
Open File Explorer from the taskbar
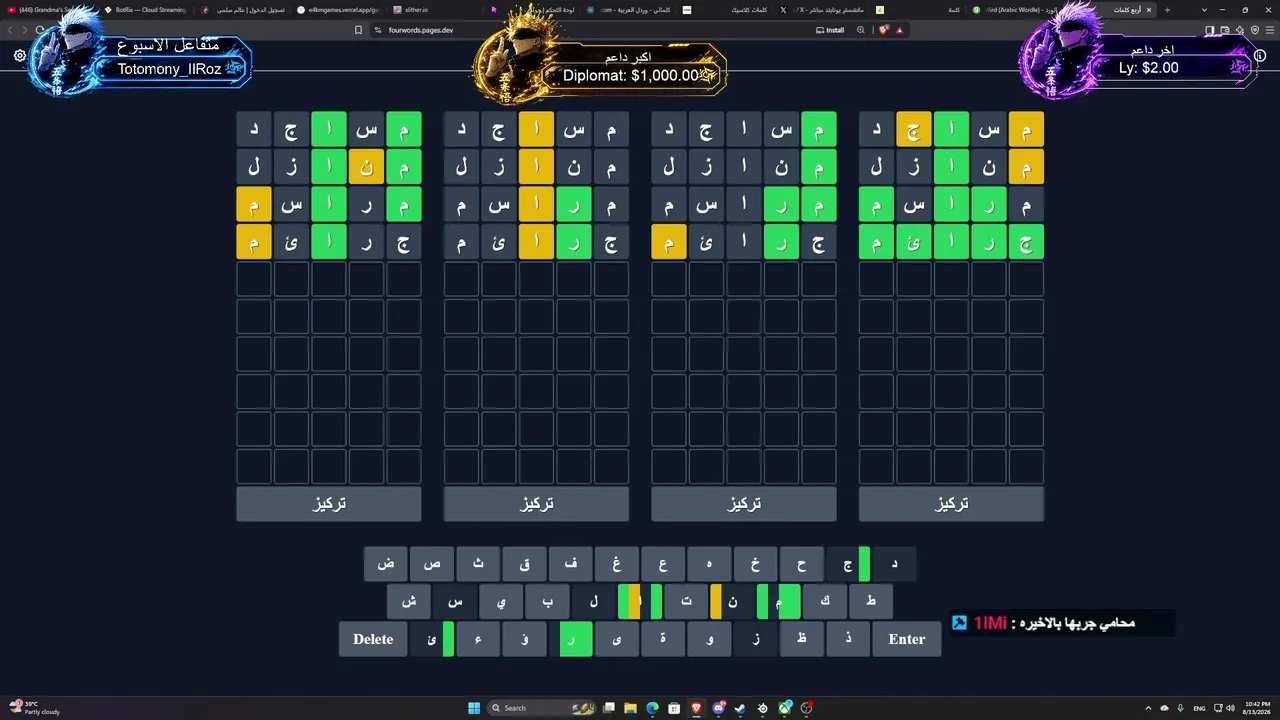pos(631,708)
